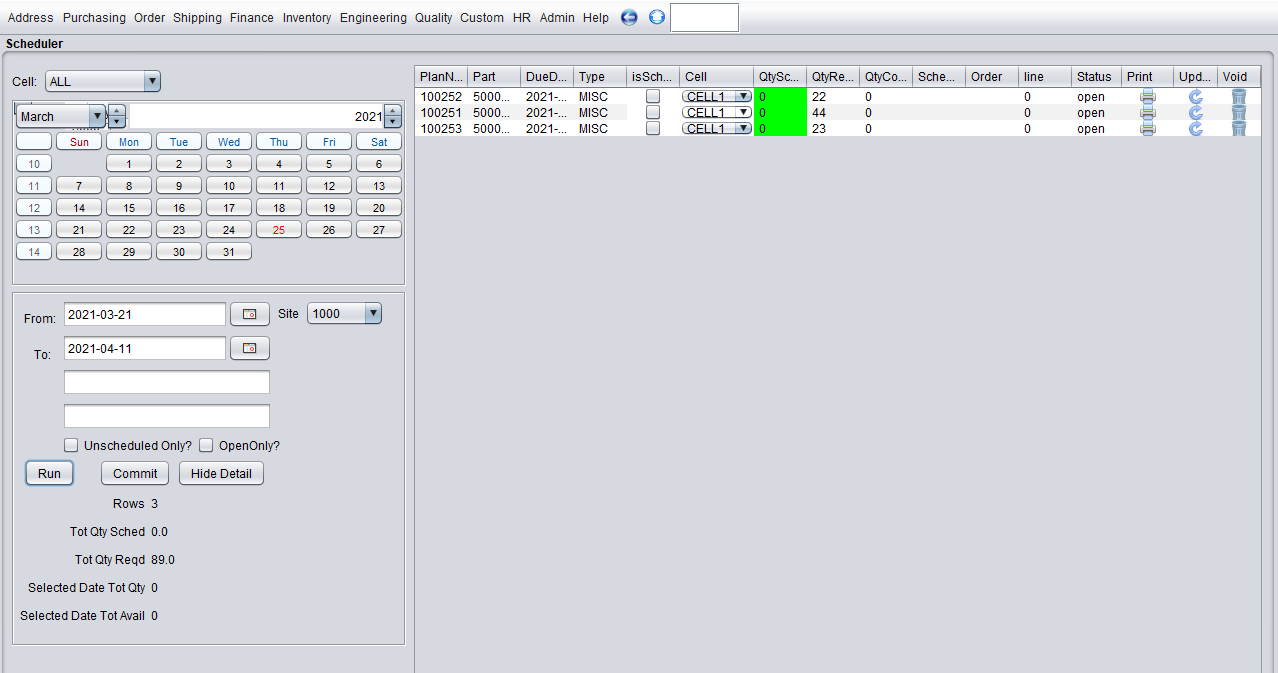This screenshot has width=1278, height=673.
Task: Open the To date calendar picker icon
Action: [250, 348]
